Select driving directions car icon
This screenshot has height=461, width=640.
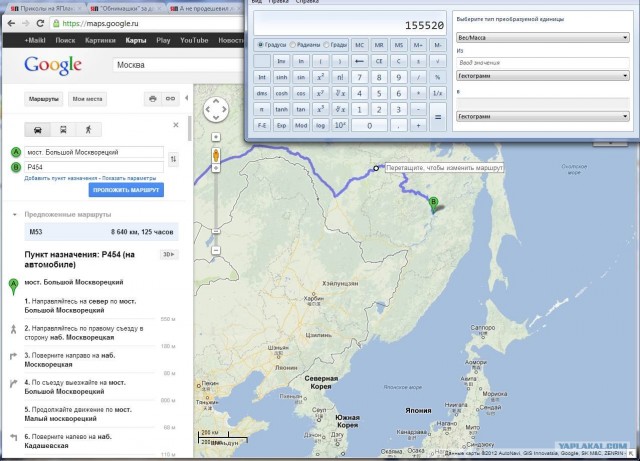[38, 130]
